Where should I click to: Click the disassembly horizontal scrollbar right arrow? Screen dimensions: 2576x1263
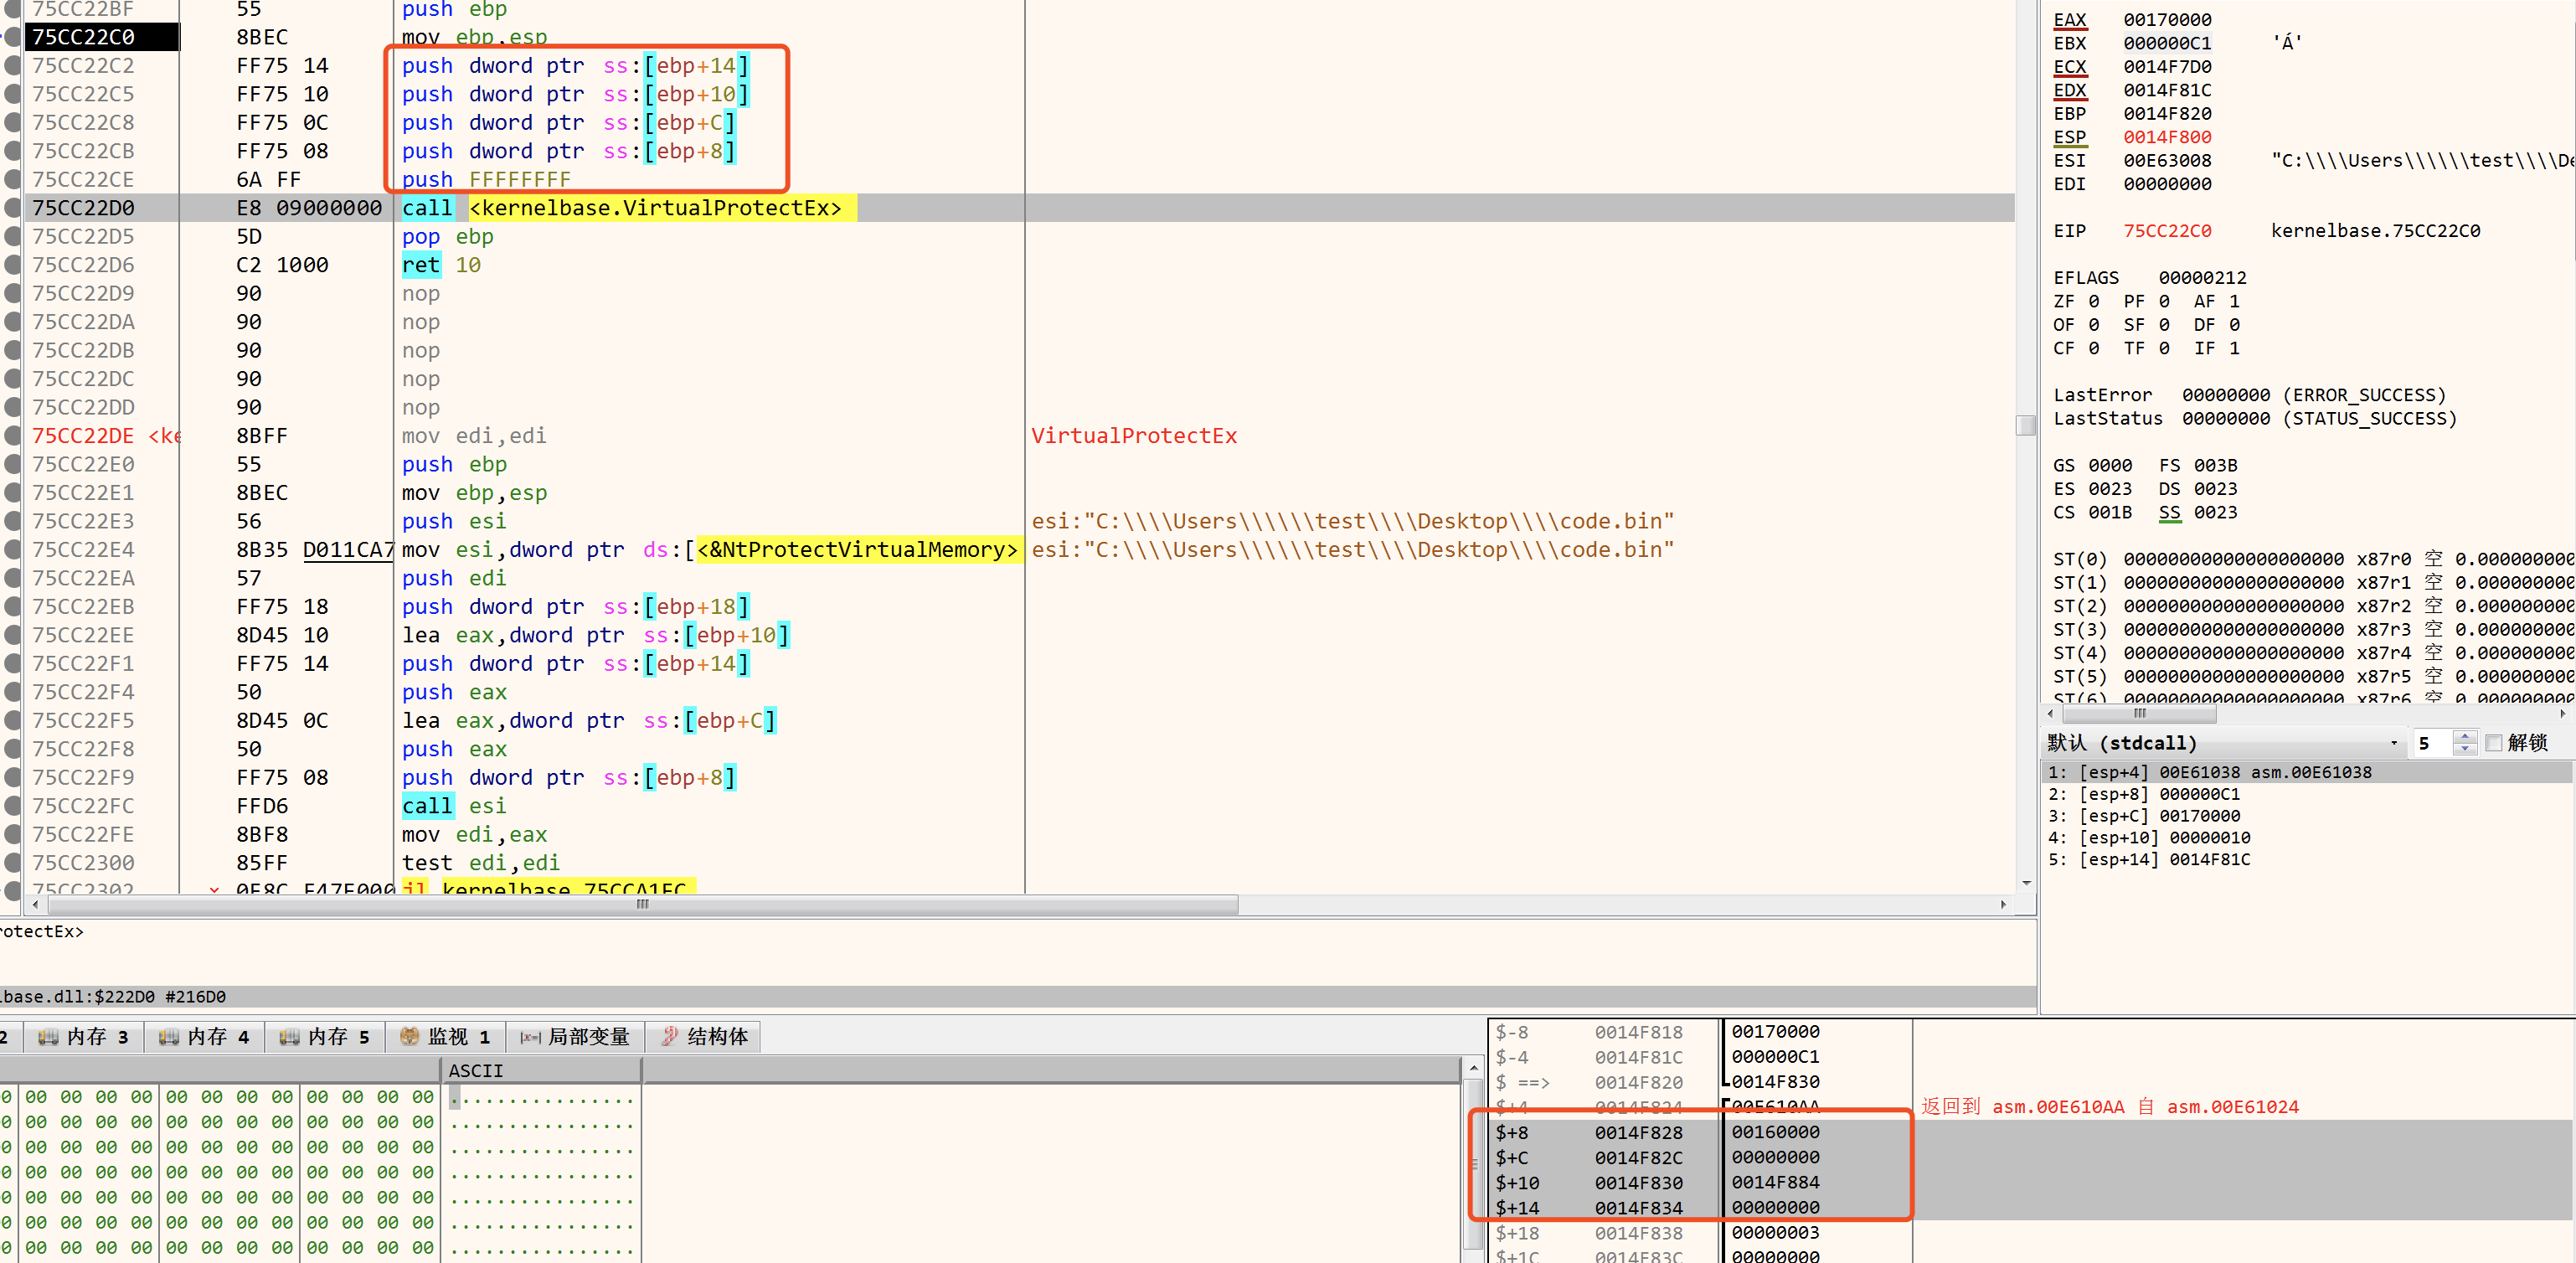[2003, 905]
